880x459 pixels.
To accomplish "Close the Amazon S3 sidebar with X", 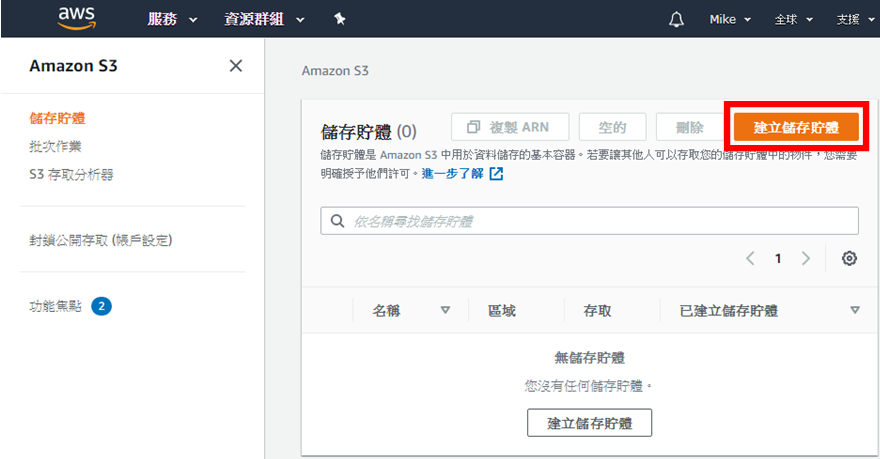I will point(236,66).
